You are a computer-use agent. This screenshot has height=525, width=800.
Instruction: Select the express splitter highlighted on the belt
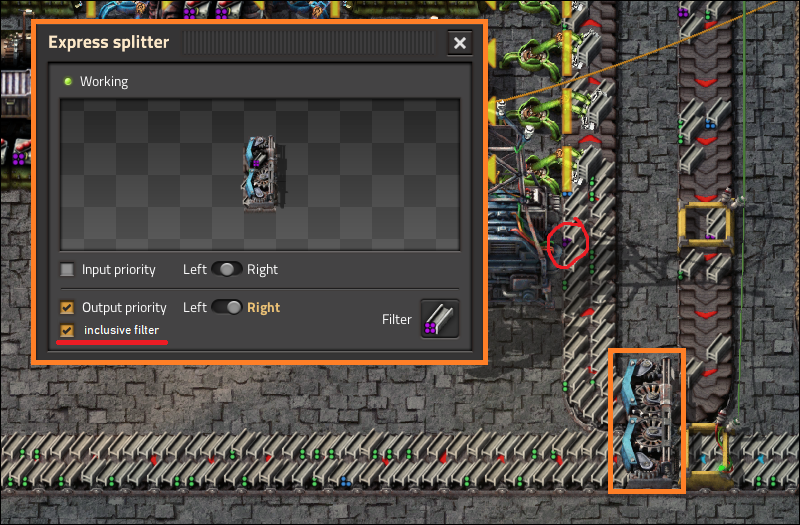click(646, 421)
